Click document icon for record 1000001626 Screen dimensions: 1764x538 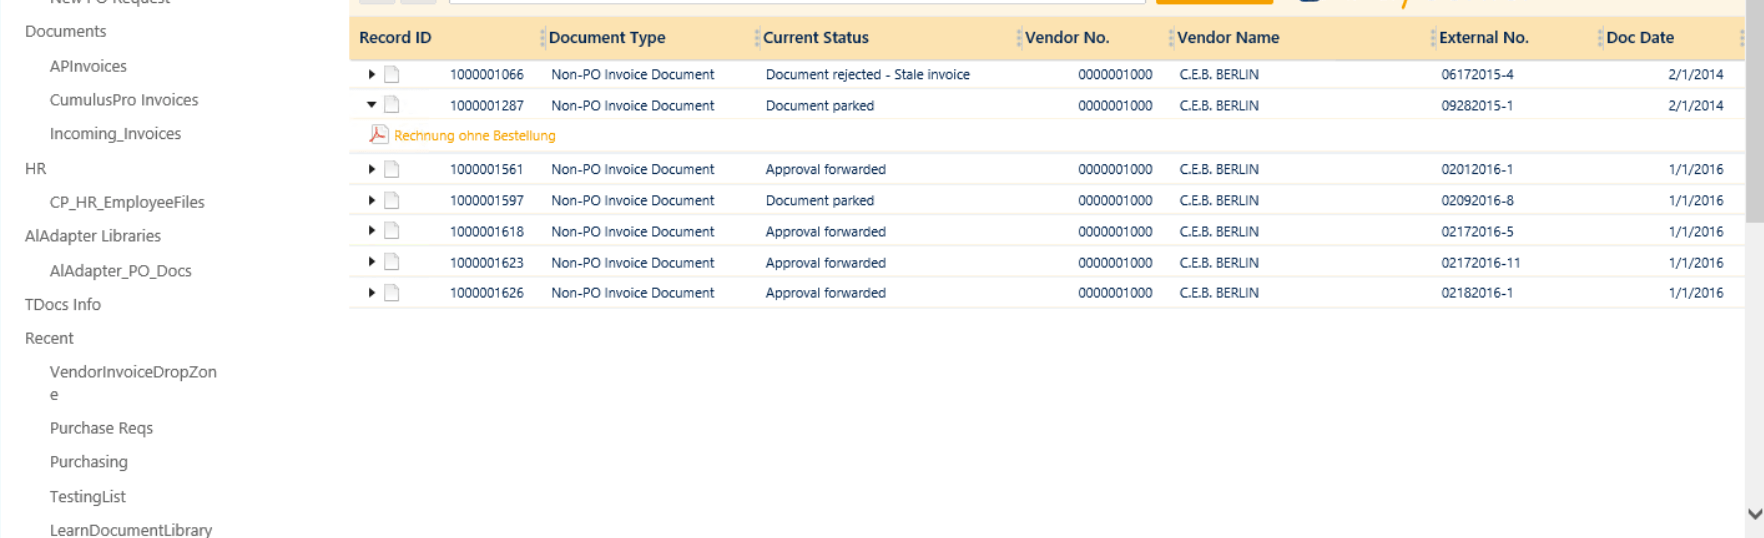(392, 293)
